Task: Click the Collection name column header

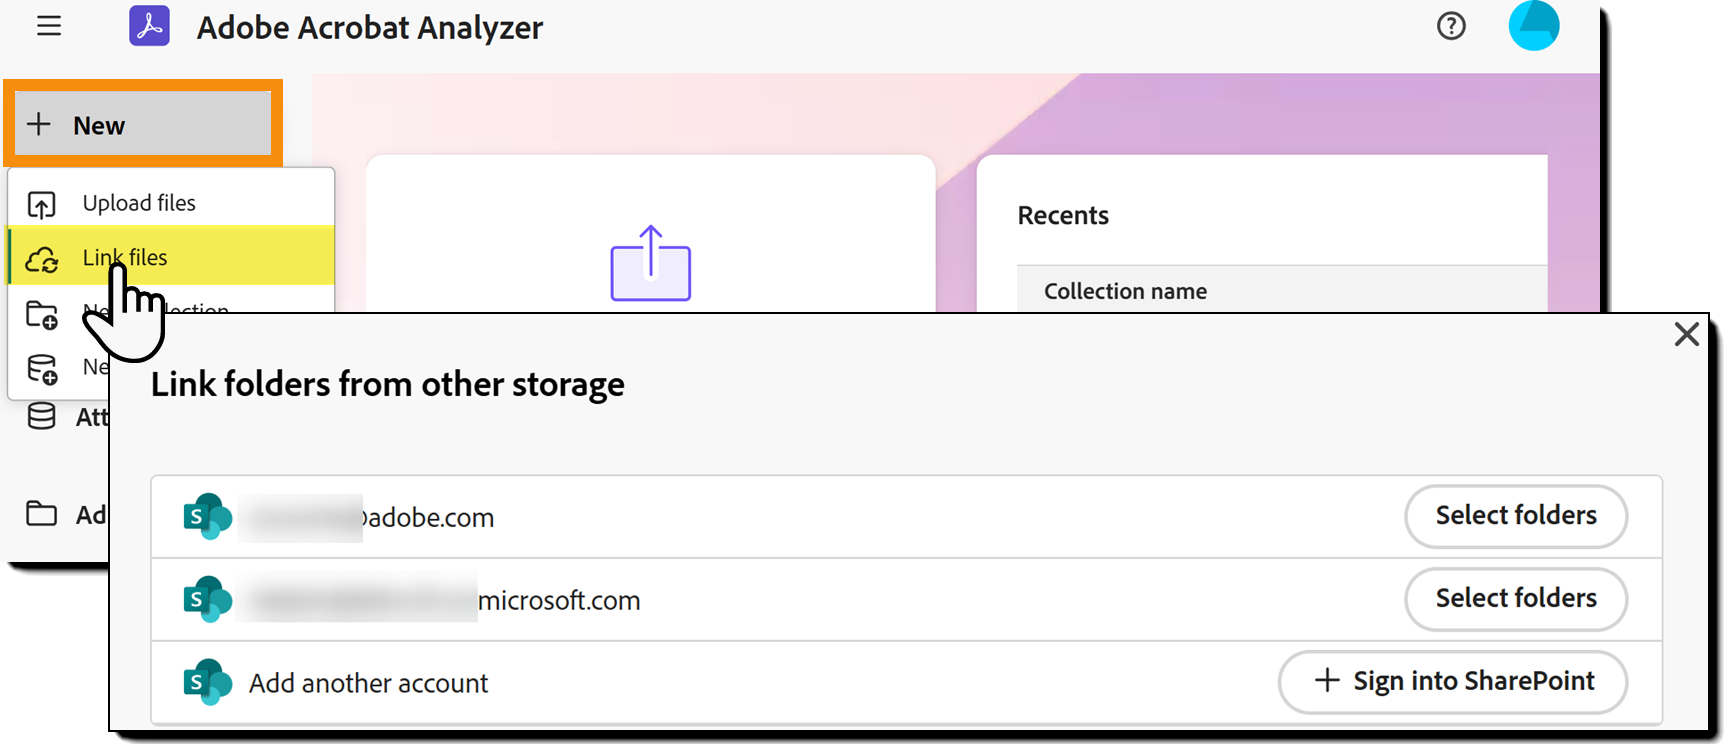Action: click(x=1125, y=290)
